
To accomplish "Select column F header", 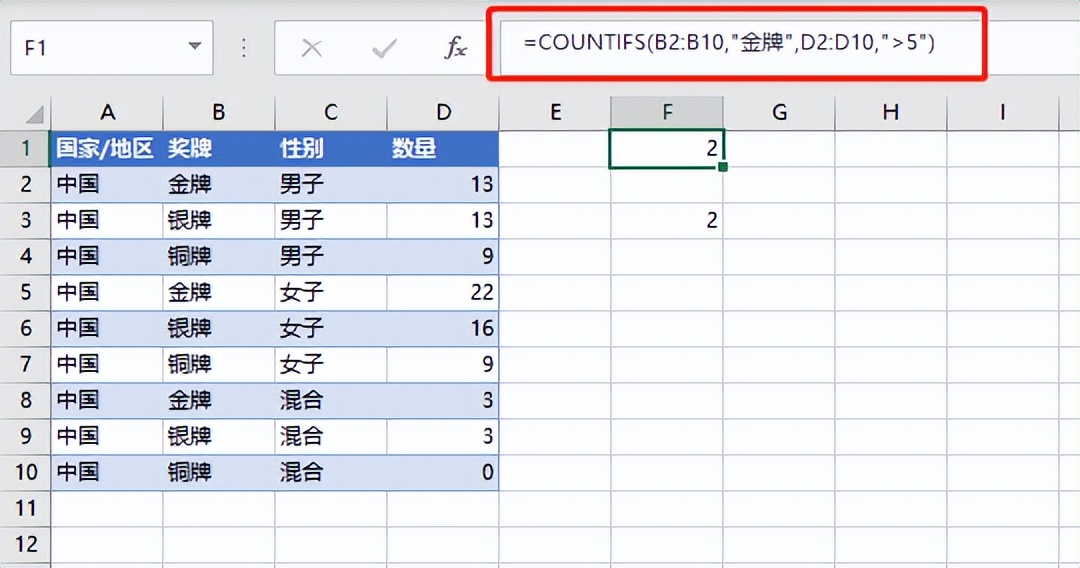I will pyautogui.click(x=667, y=112).
